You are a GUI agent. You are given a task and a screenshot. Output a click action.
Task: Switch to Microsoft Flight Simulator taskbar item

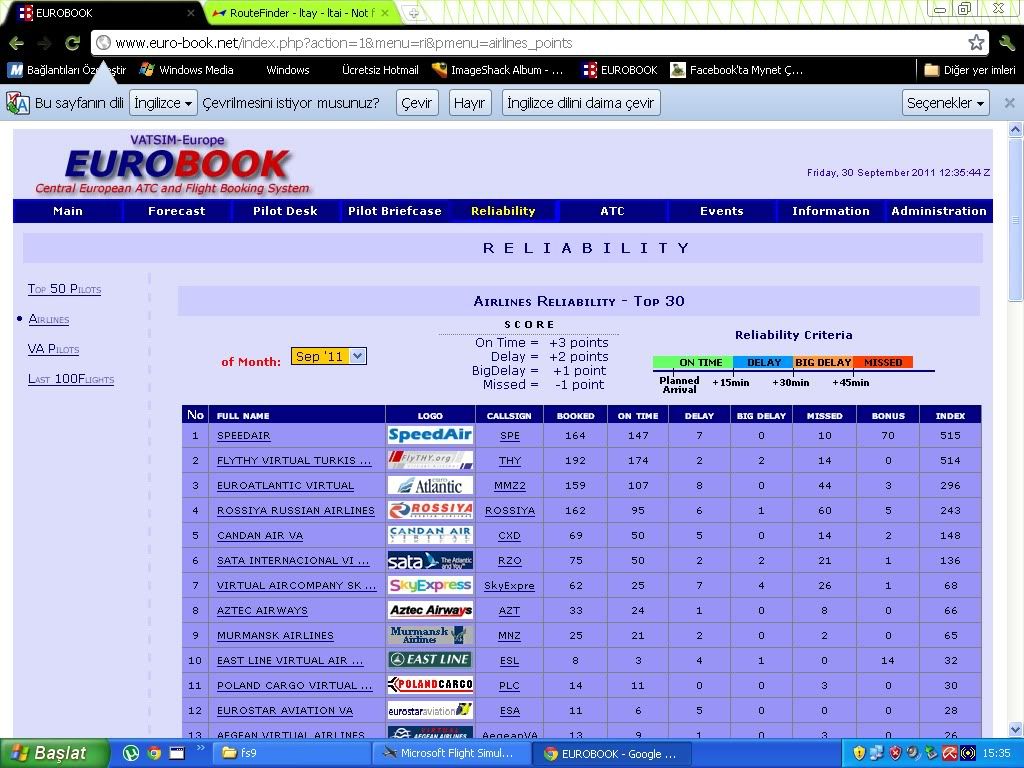[452, 753]
